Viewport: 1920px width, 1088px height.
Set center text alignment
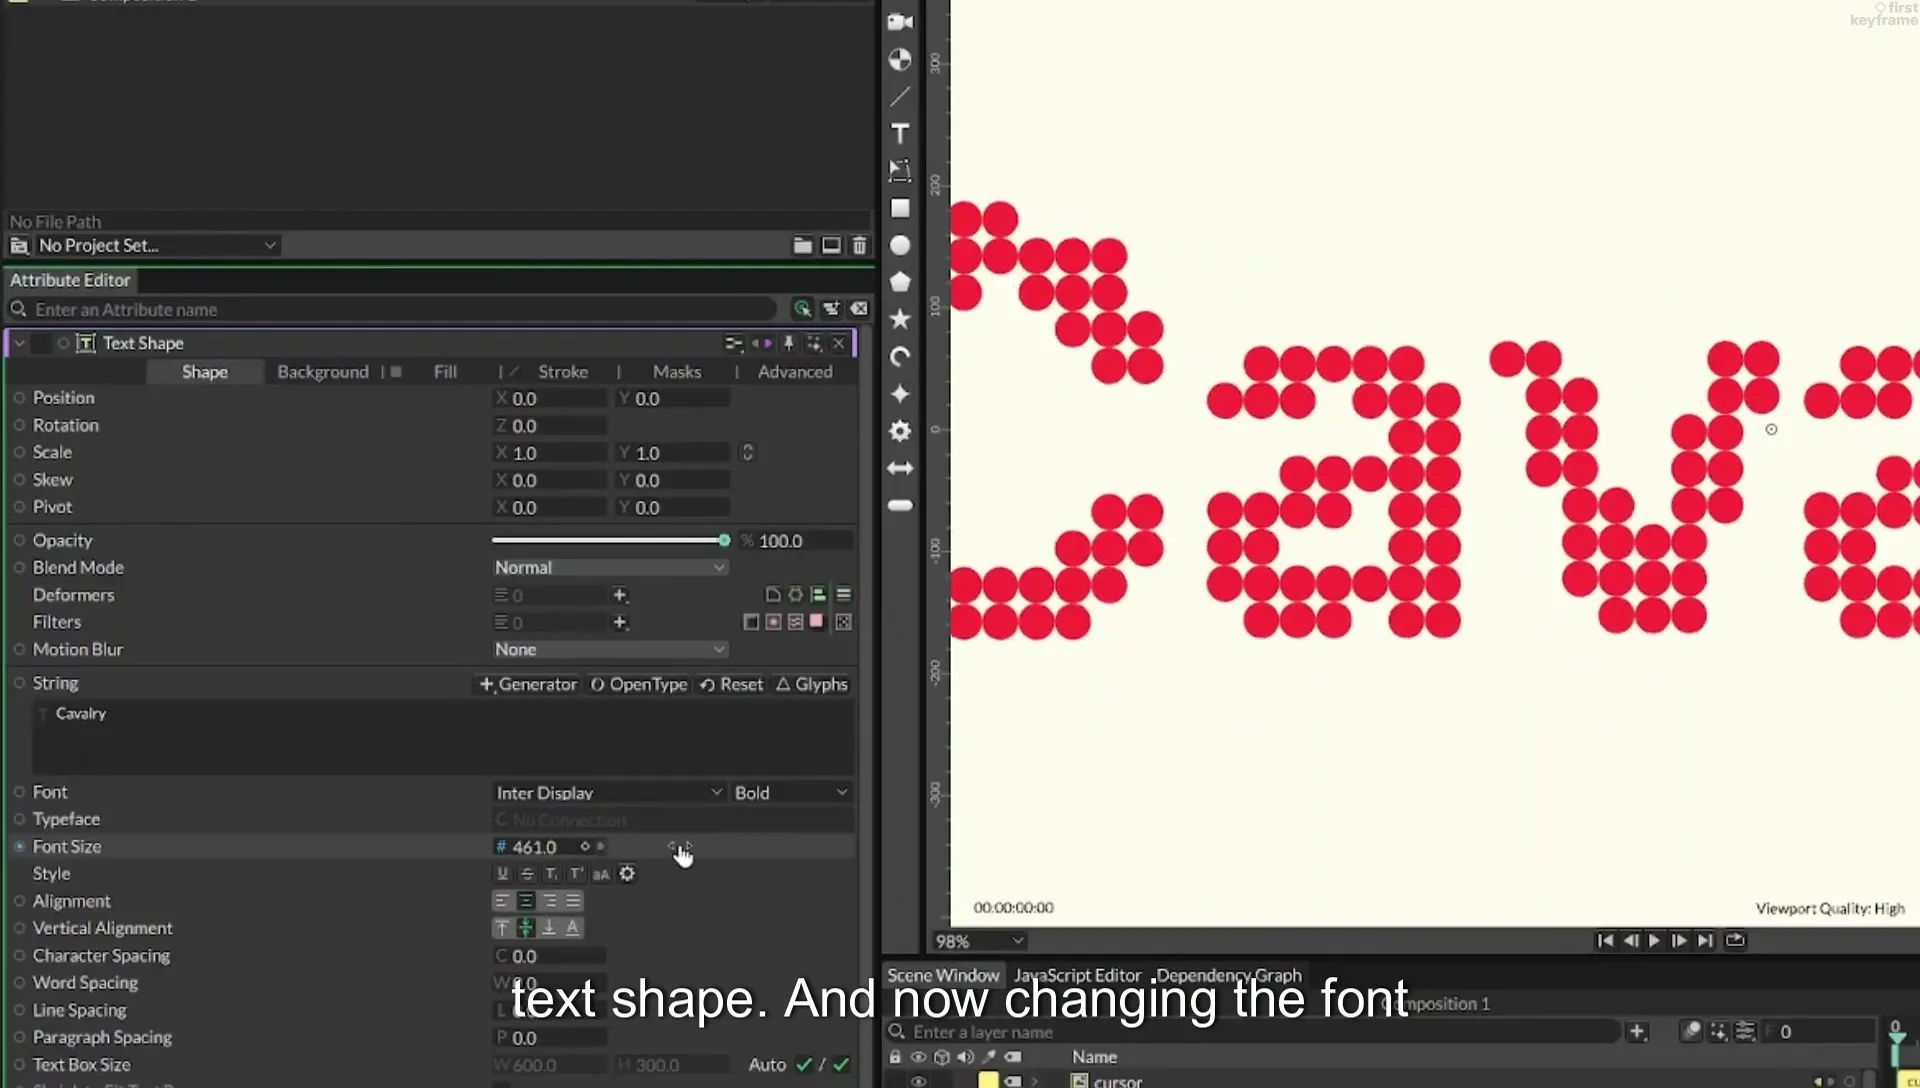[526, 901]
